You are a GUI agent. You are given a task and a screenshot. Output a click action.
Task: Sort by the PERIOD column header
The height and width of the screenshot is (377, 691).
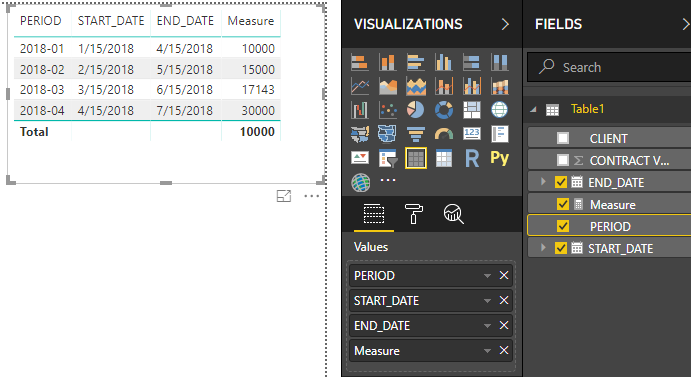[41, 21]
